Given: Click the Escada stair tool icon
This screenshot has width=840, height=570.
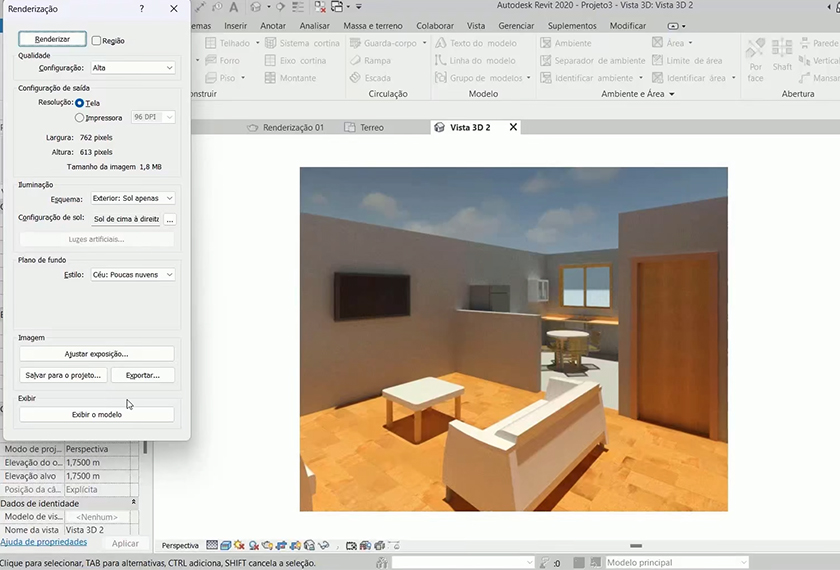Looking at the screenshot, I should [356, 78].
